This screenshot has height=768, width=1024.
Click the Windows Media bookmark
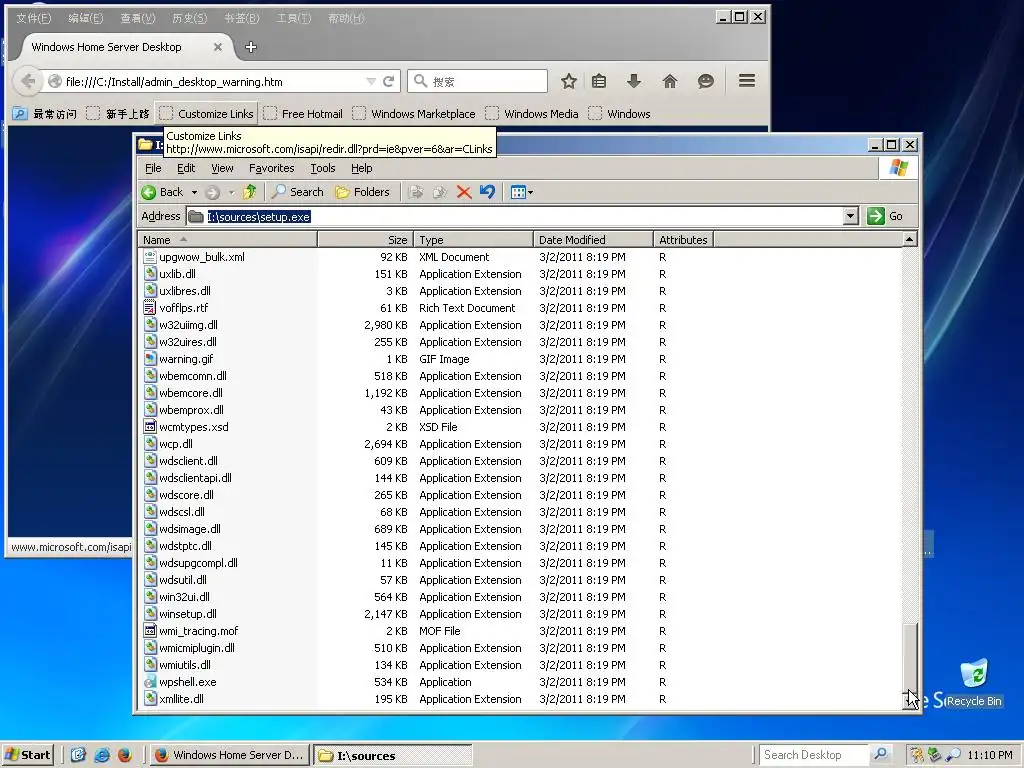pos(532,114)
